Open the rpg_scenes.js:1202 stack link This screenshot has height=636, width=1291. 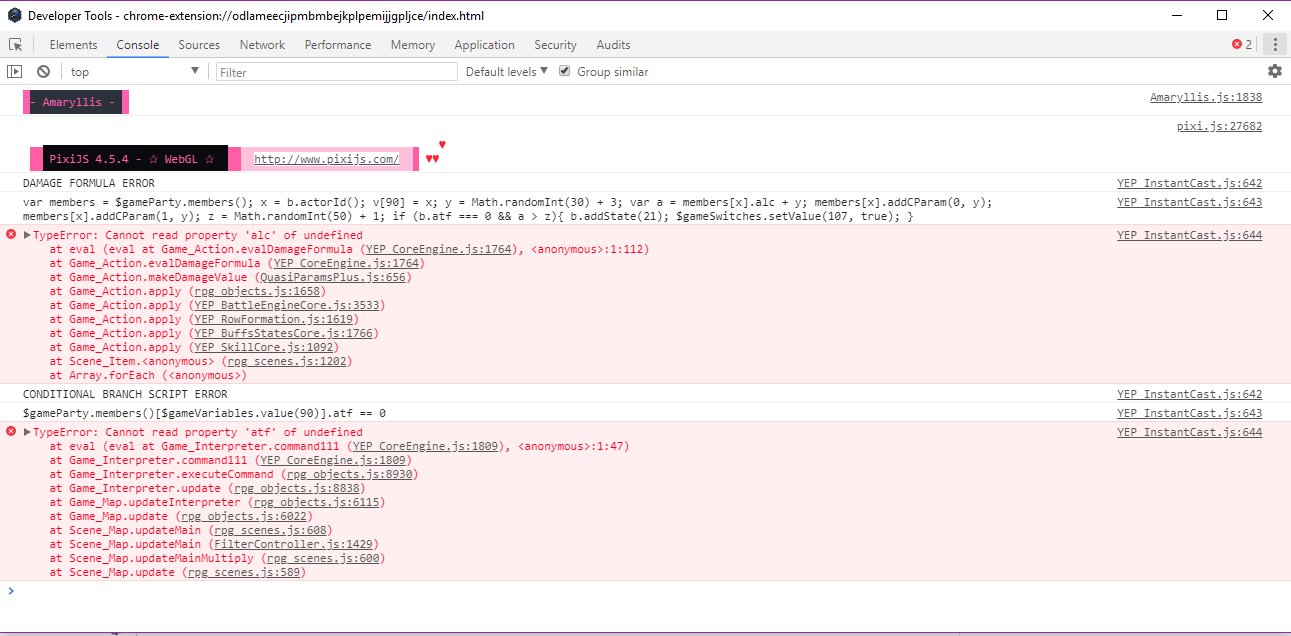pyautogui.click(x=286, y=361)
